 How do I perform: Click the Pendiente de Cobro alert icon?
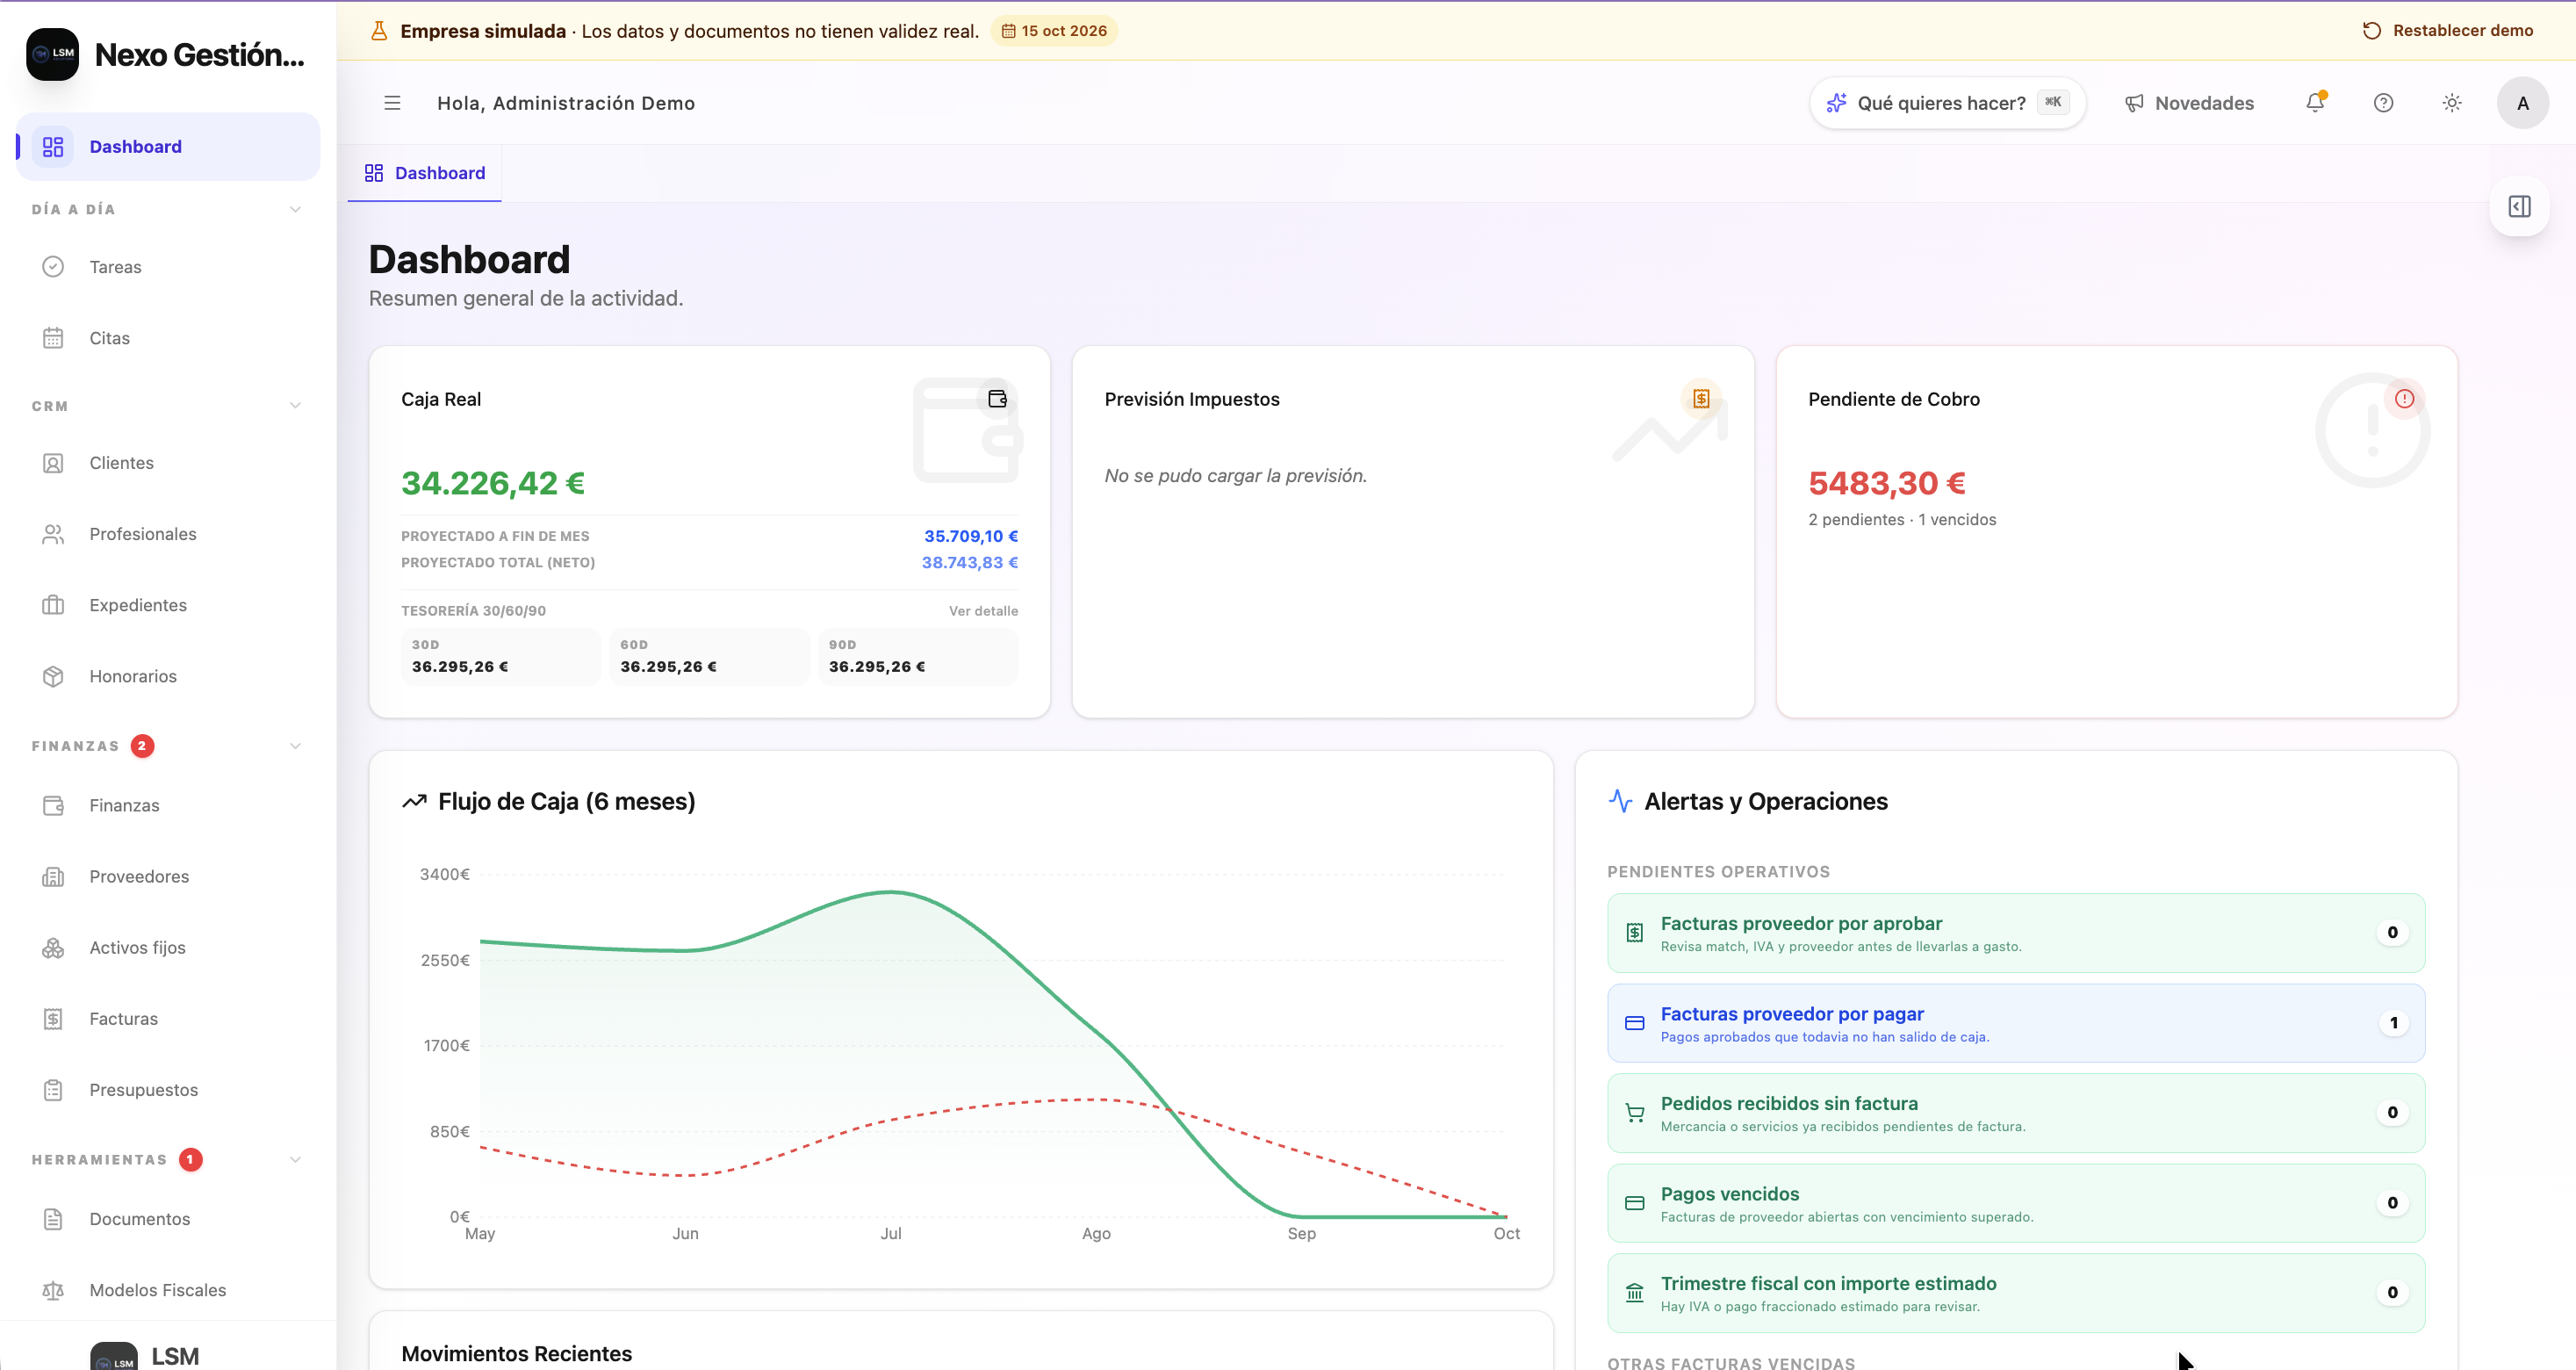pos(2404,399)
